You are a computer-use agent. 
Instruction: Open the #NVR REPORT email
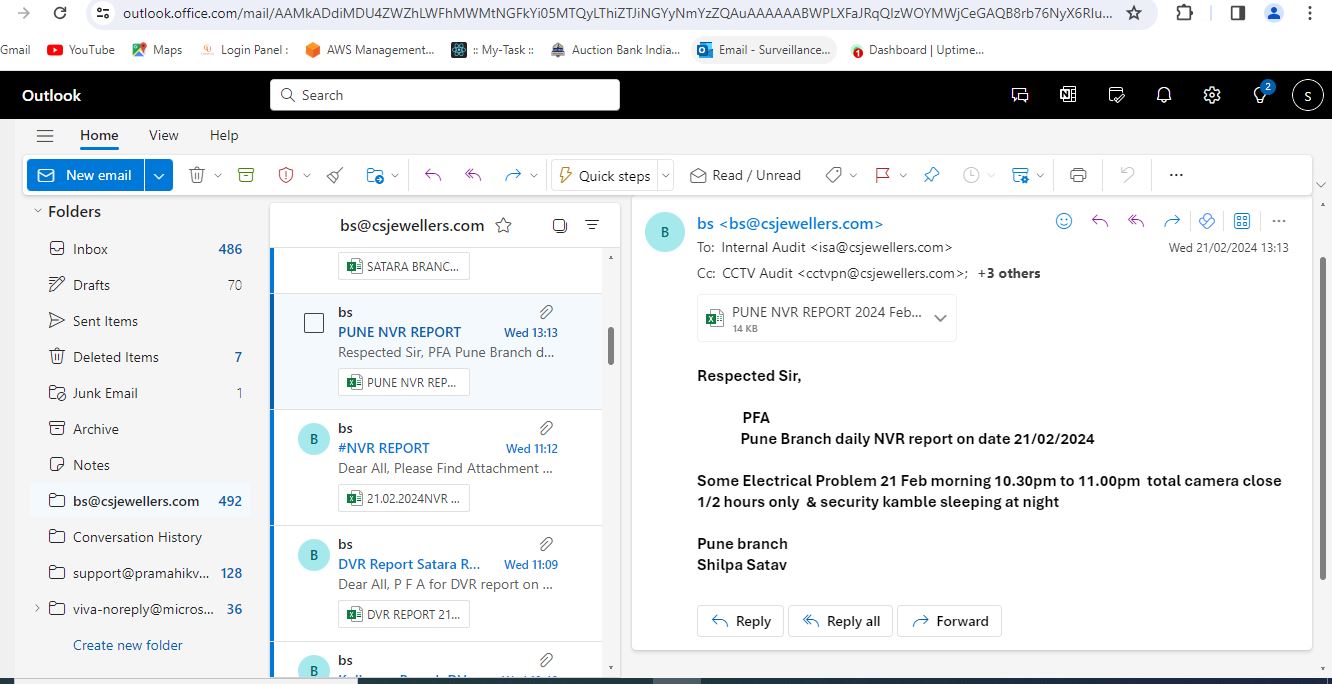(437, 468)
